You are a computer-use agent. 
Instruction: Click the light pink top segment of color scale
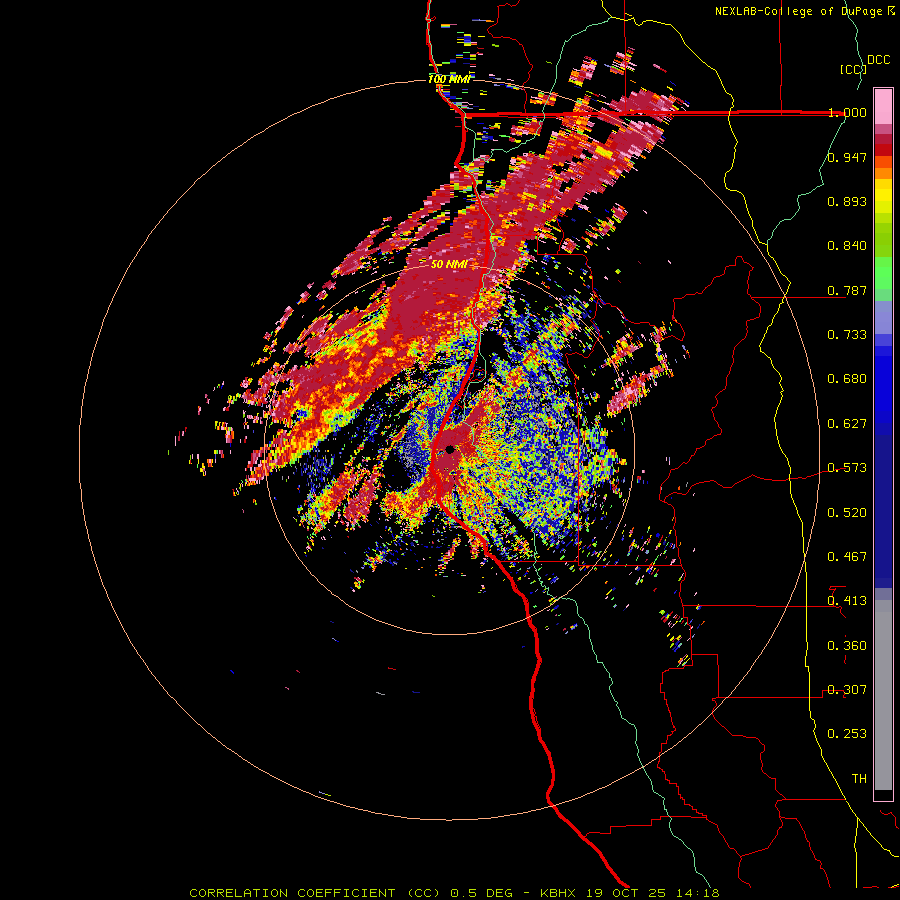point(883,107)
